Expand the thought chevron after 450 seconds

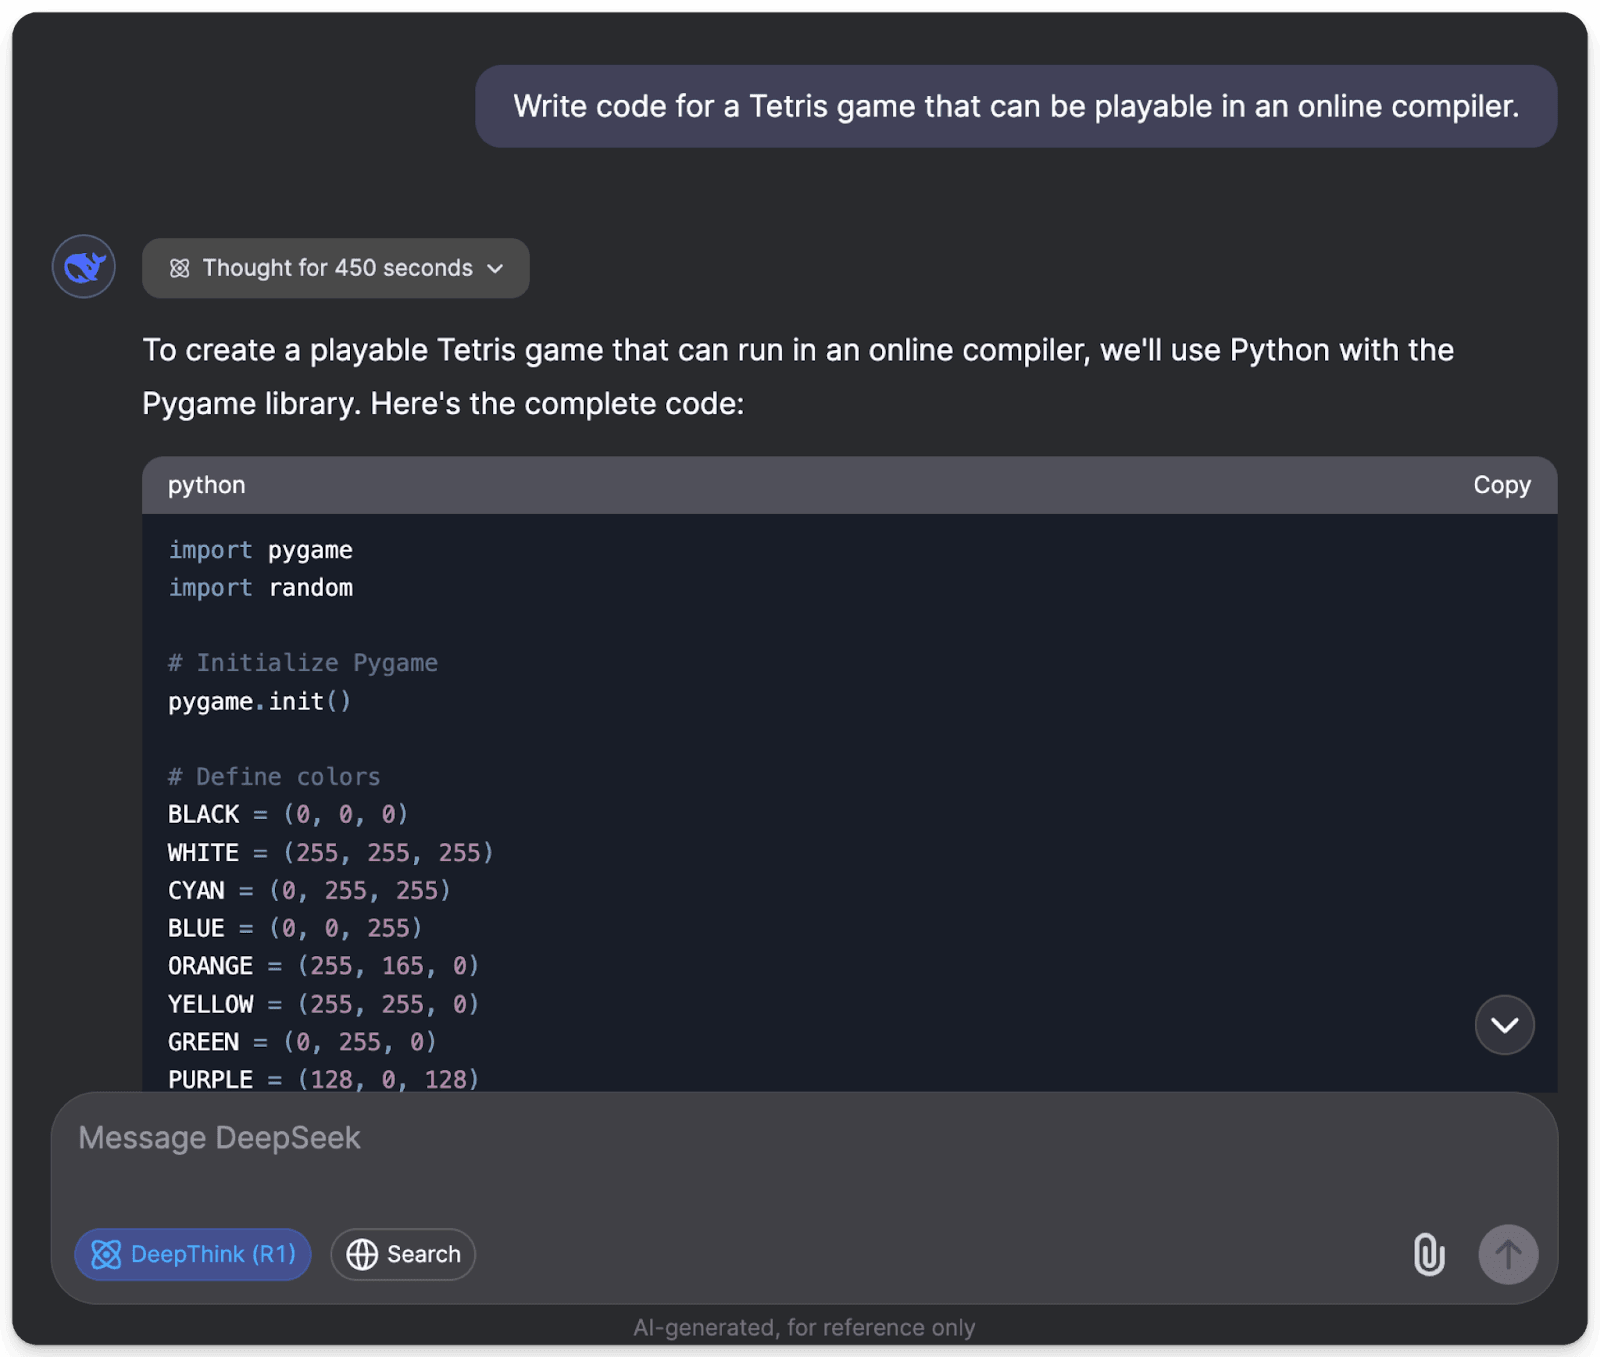pyautogui.click(x=495, y=269)
